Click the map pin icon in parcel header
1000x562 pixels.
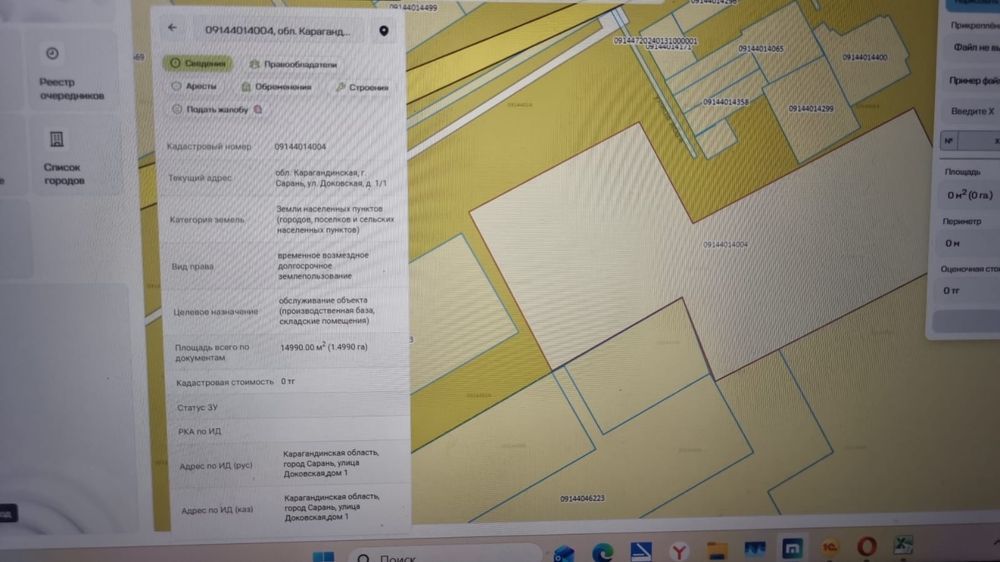tap(383, 31)
